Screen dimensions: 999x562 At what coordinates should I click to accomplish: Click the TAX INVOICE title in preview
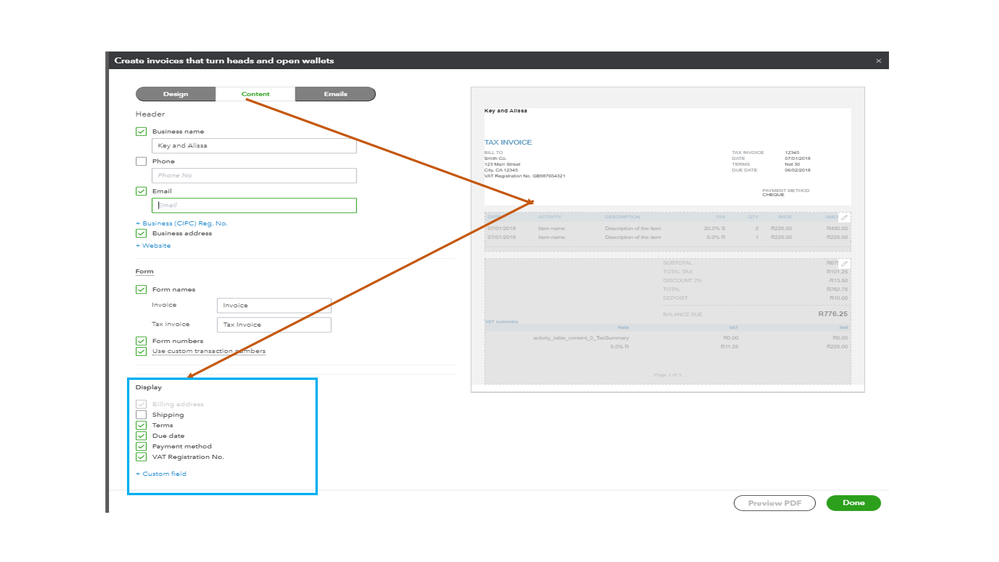tap(508, 143)
